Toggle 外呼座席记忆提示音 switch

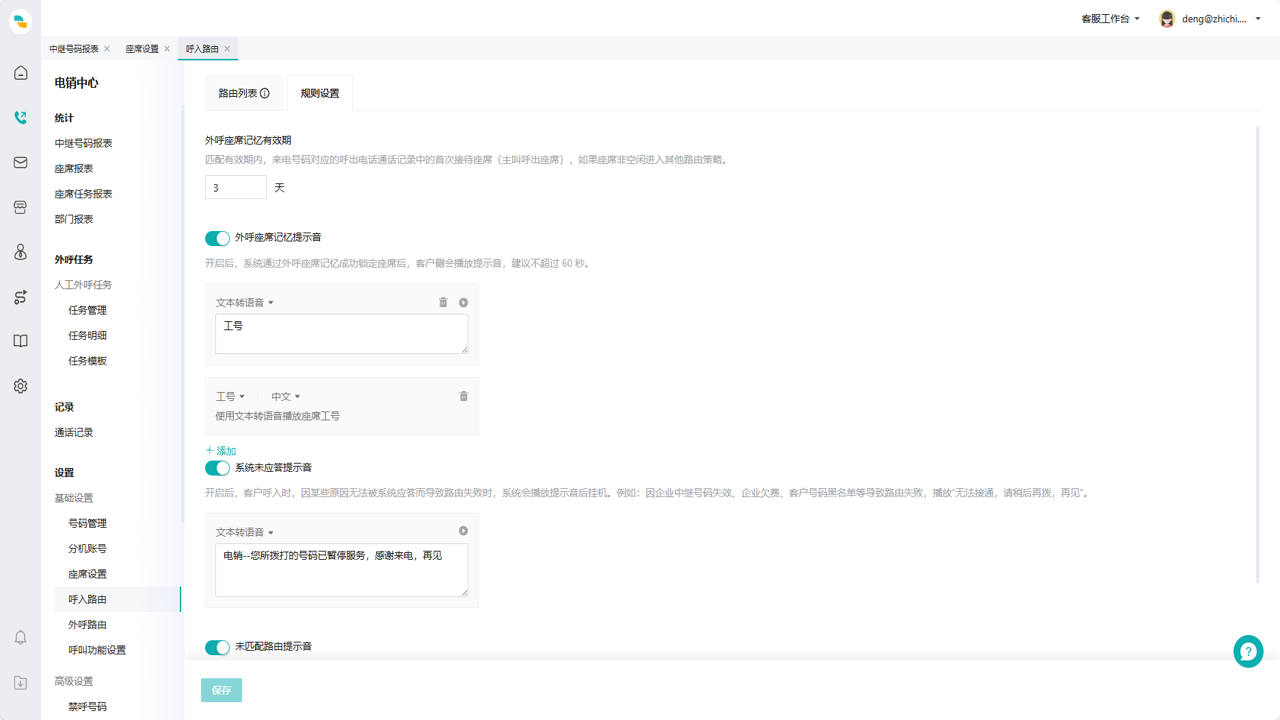[x=217, y=238]
